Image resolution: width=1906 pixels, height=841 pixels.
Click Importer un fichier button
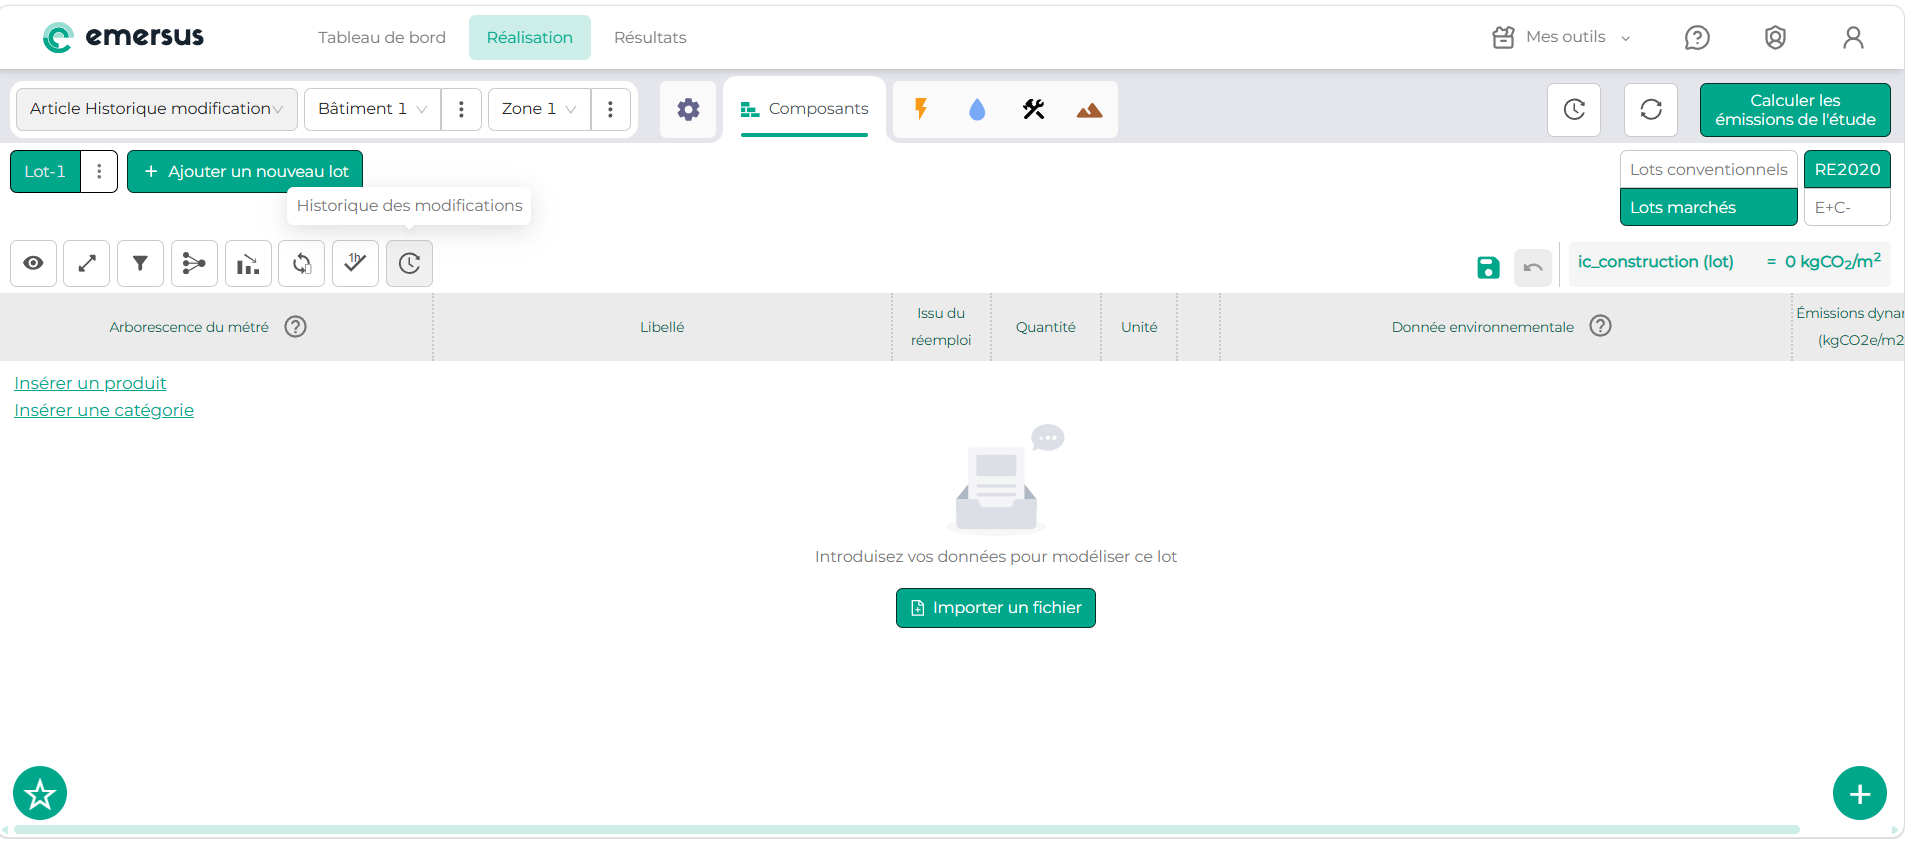point(996,608)
